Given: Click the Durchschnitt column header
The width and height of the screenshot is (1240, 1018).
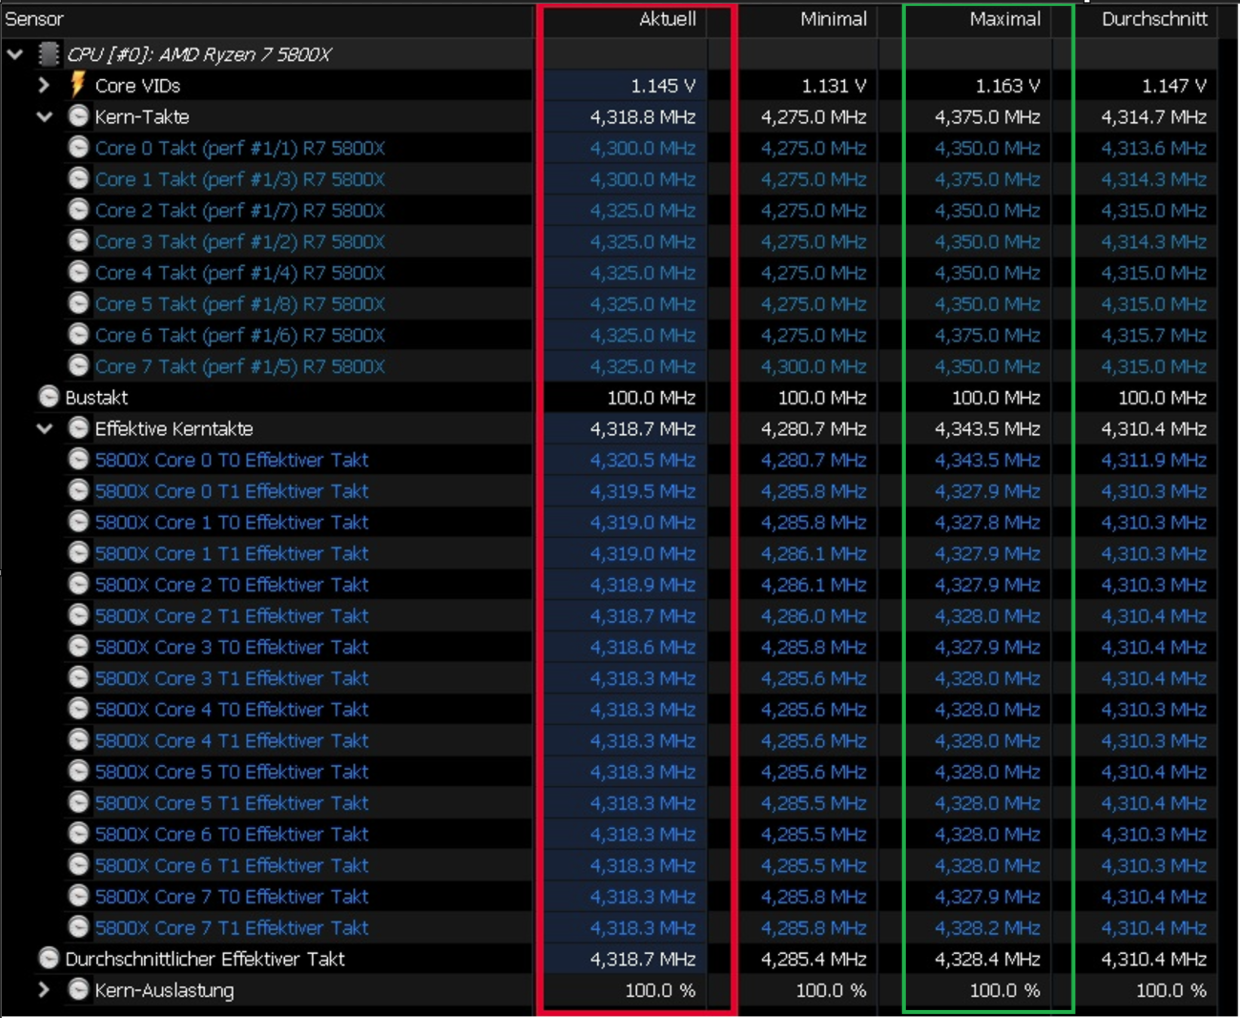Looking at the screenshot, I should coord(1154,19).
